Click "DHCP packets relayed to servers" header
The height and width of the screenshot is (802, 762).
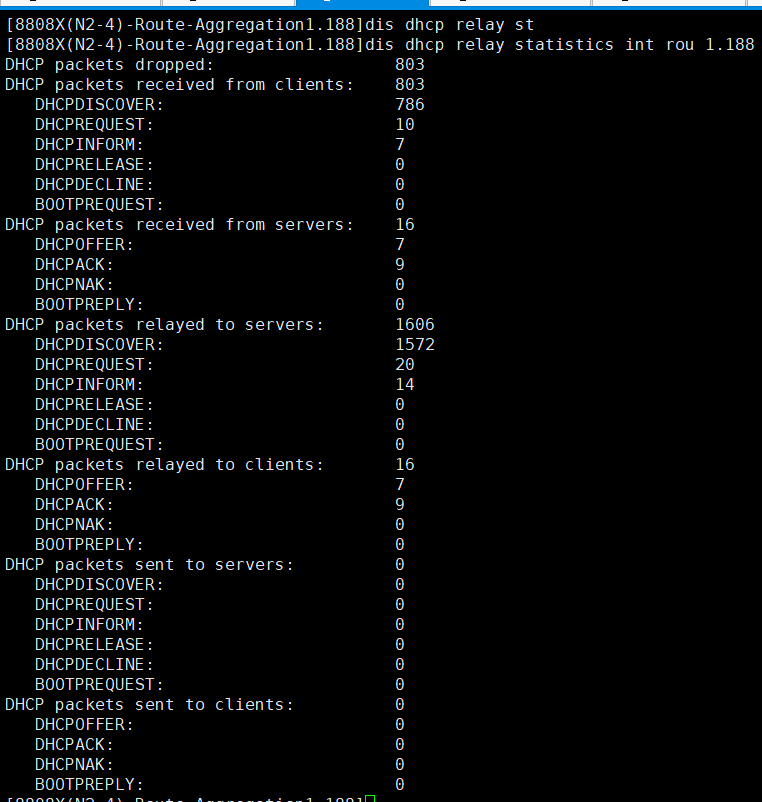(165, 324)
